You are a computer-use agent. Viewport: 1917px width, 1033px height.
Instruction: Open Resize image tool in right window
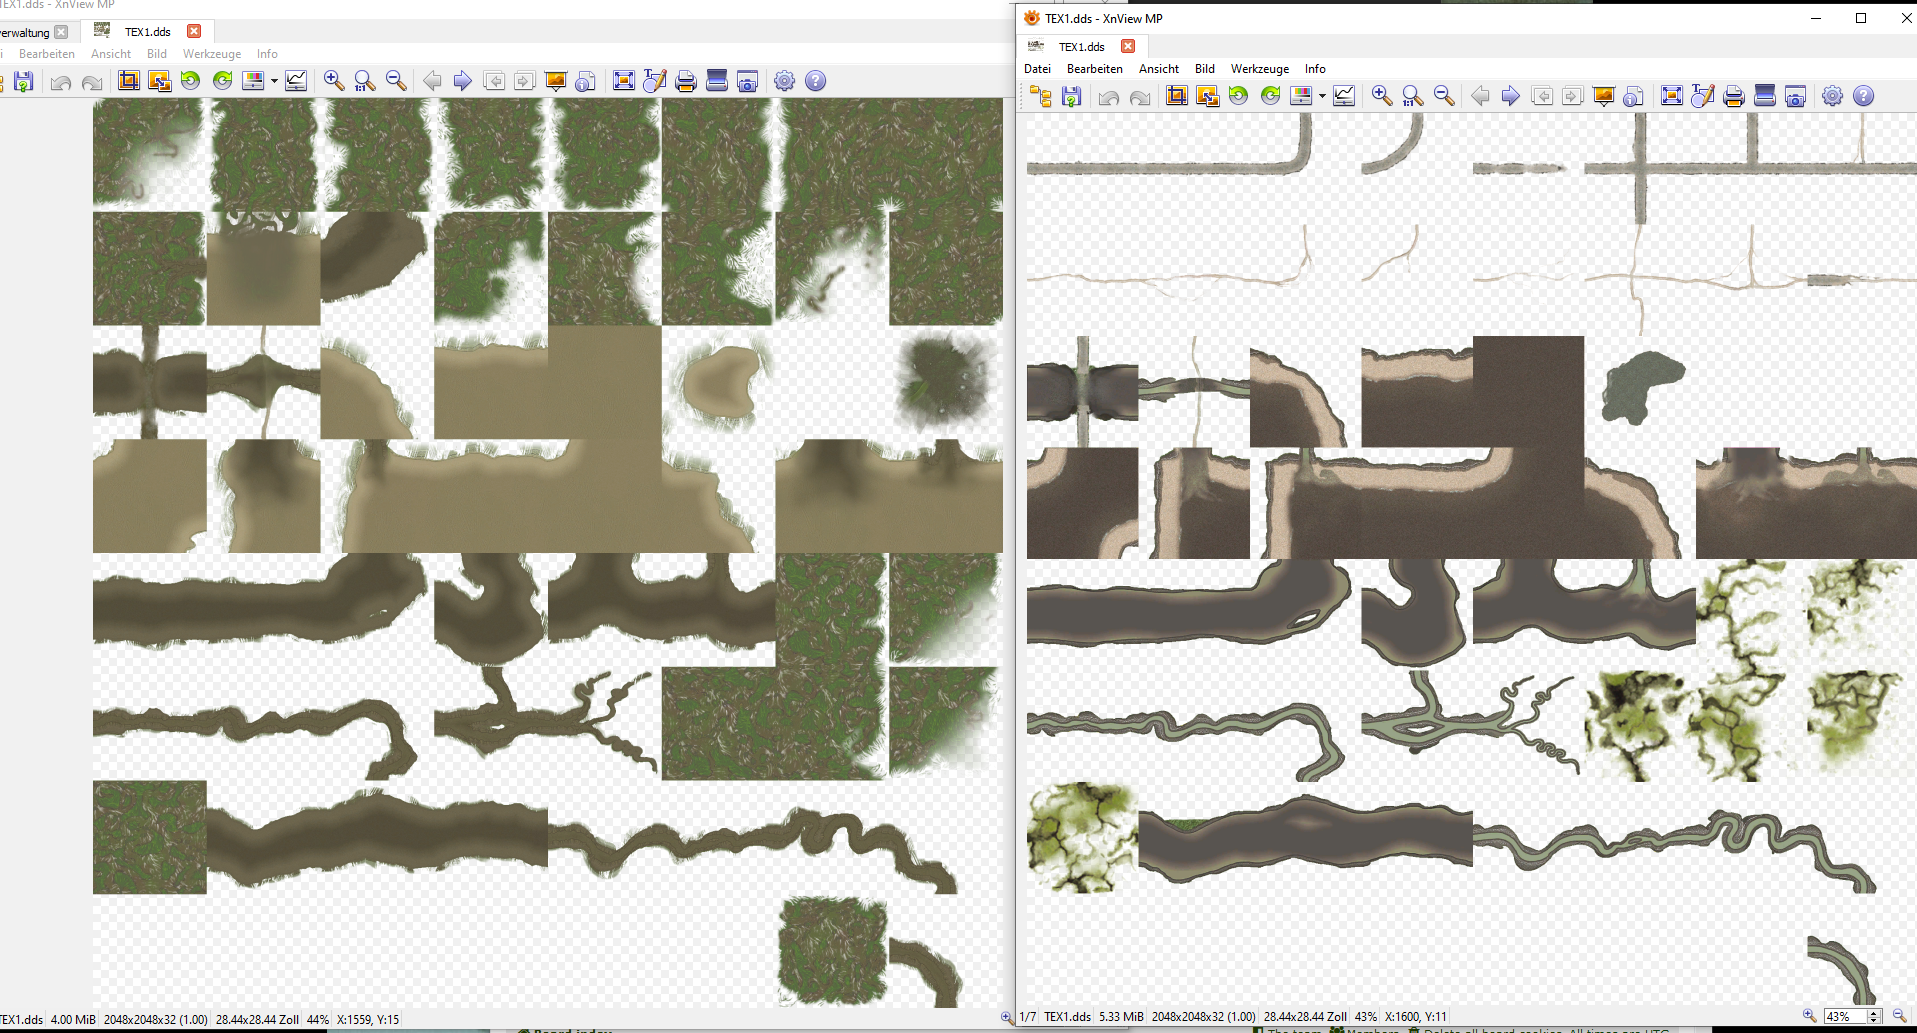pyautogui.click(x=1208, y=96)
